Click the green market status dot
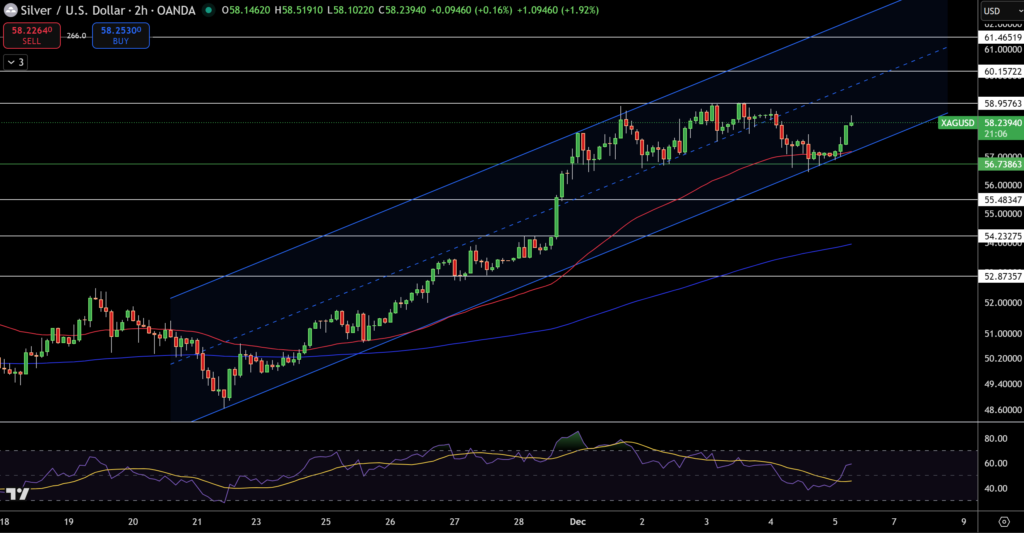 point(208,10)
